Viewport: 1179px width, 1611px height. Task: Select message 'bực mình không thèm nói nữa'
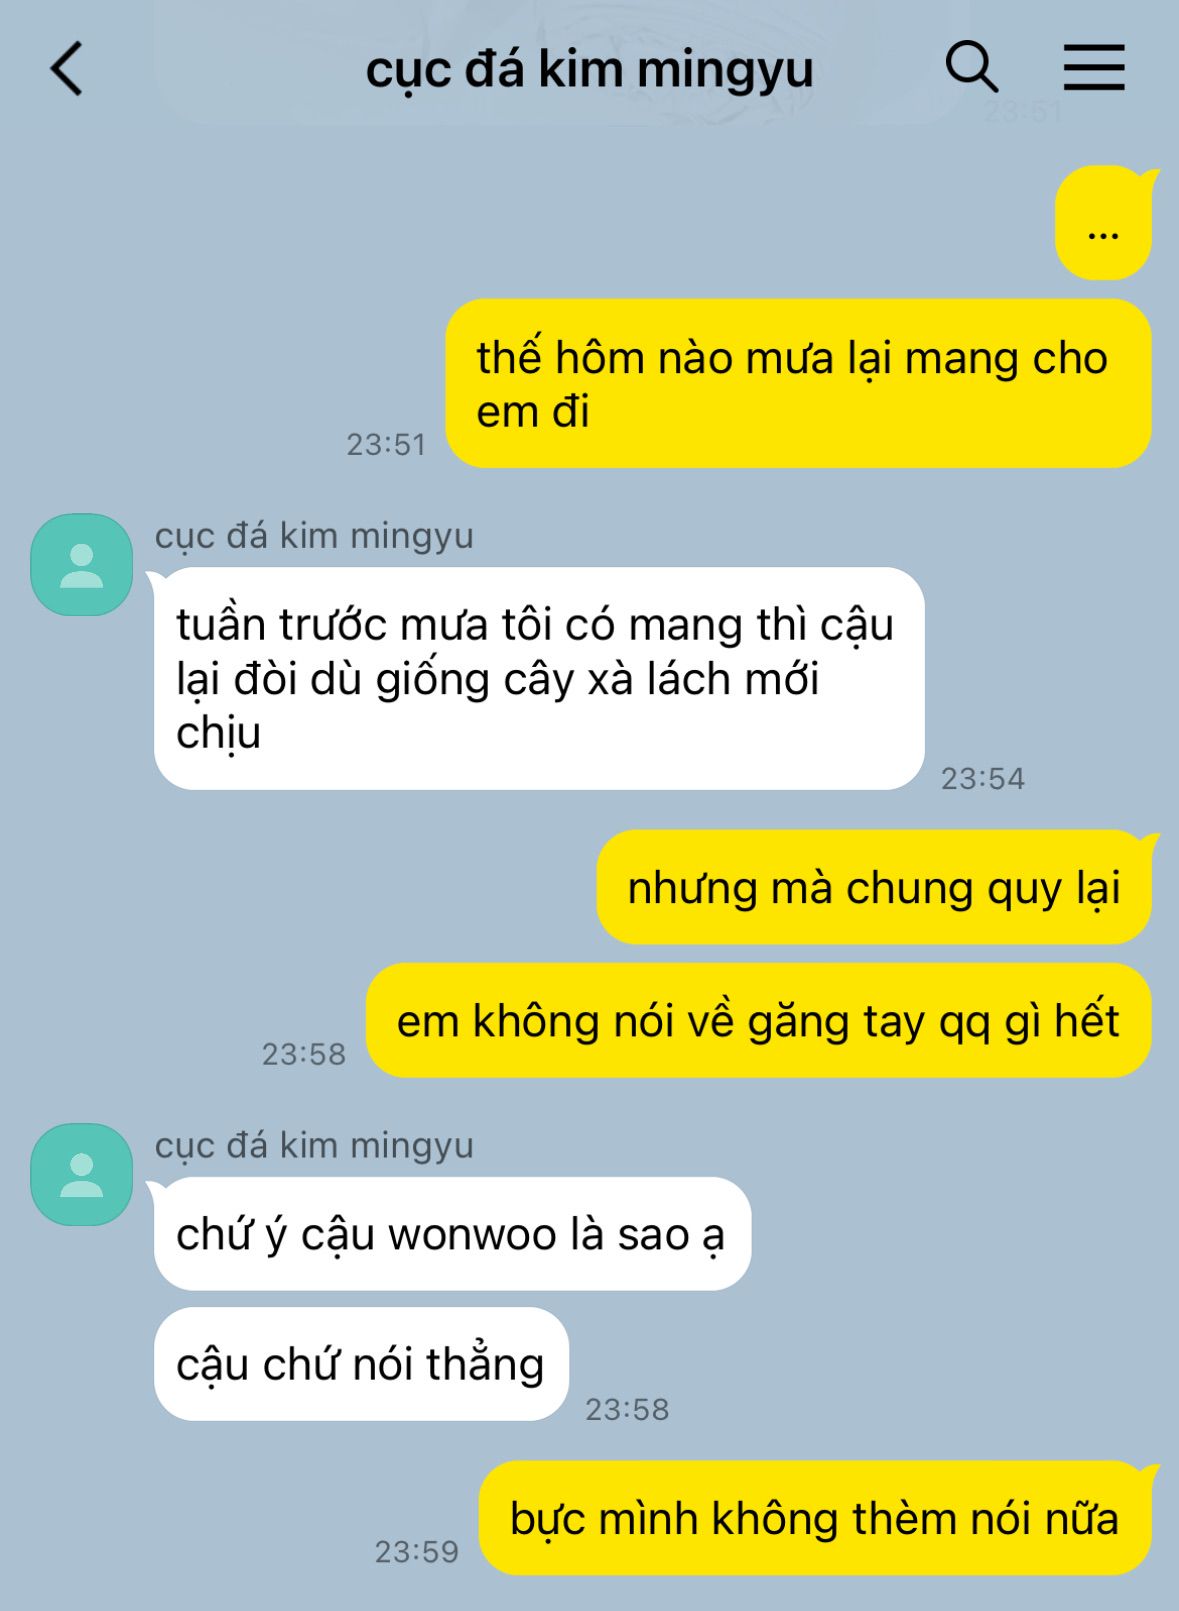click(x=815, y=1518)
